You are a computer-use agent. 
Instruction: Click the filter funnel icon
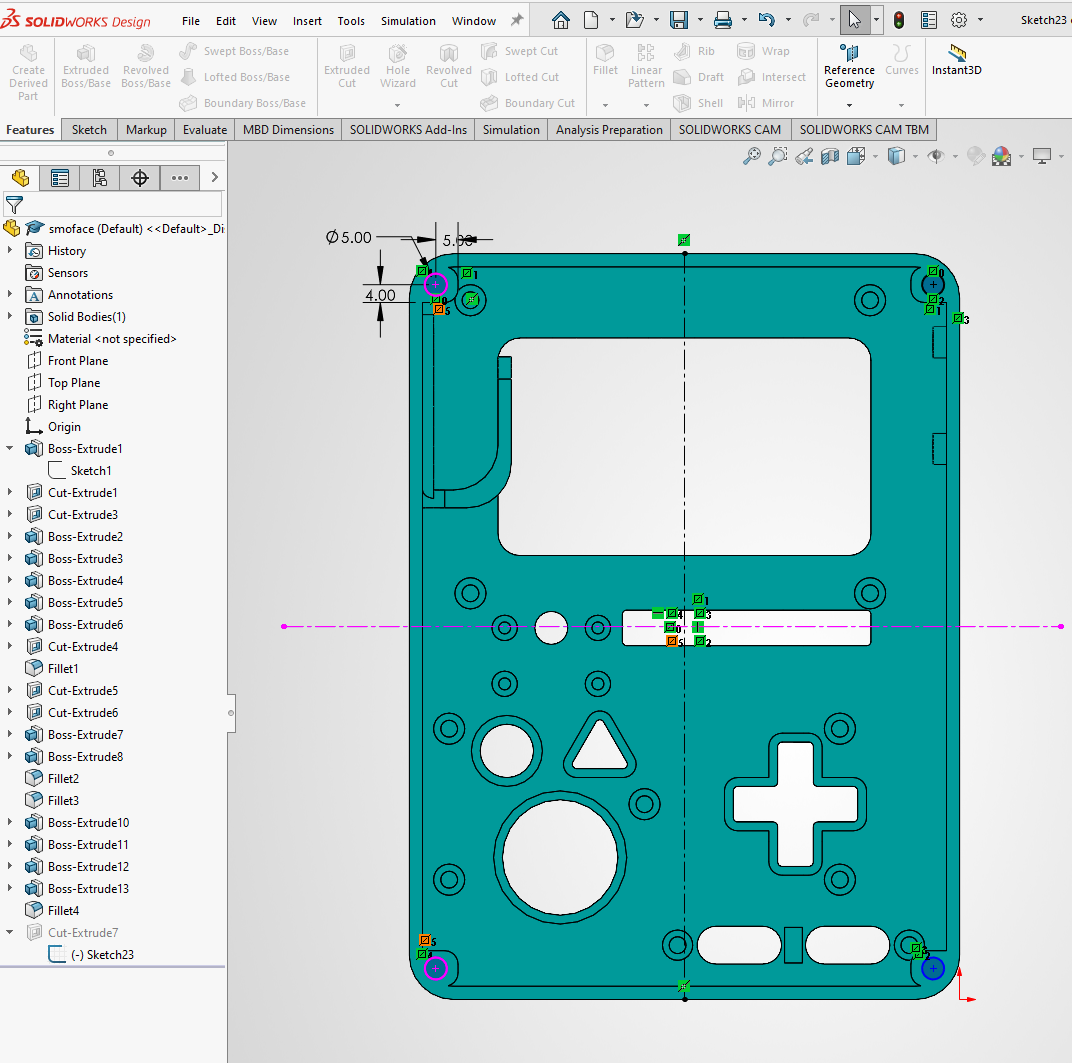pyautogui.click(x=14, y=204)
